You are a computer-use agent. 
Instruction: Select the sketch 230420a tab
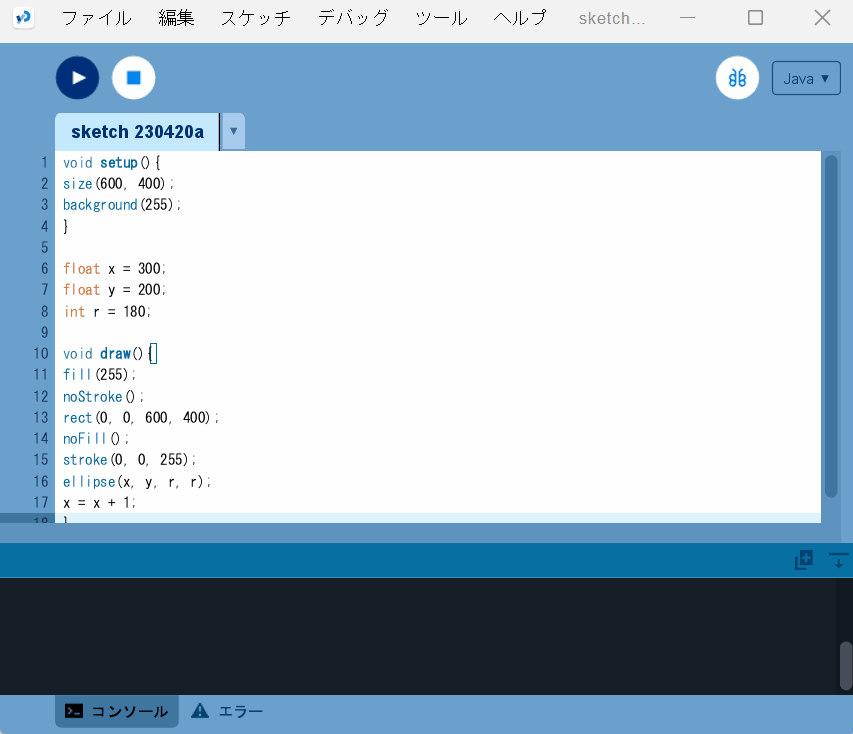click(x=137, y=132)
